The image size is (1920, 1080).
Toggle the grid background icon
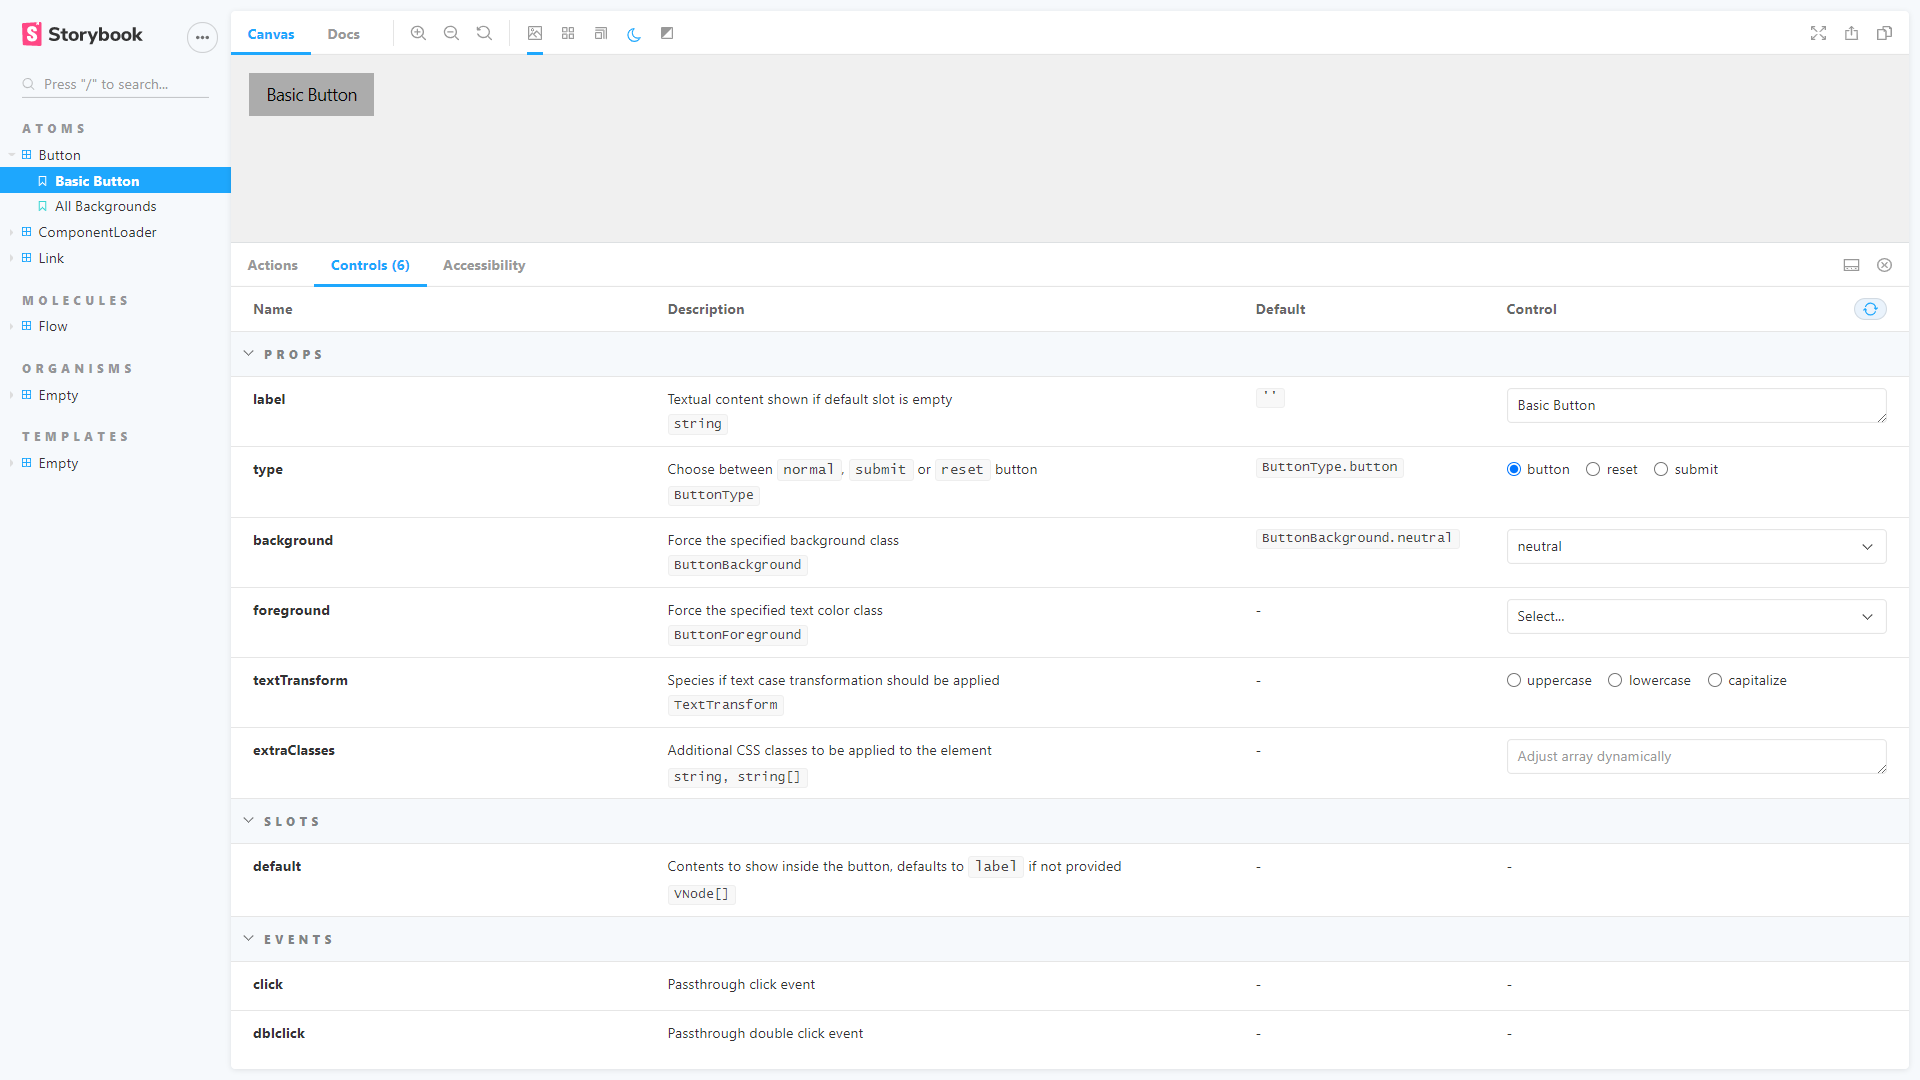pos(568,33)
